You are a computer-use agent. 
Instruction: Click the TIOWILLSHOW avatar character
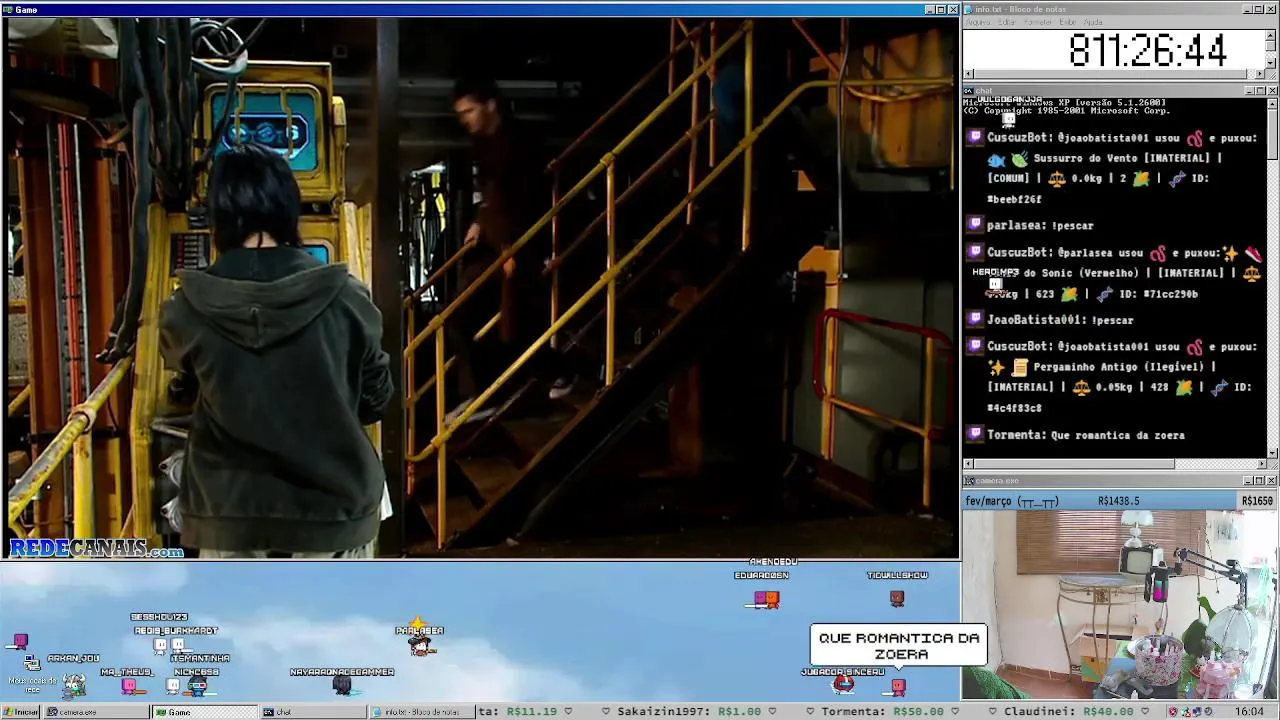(x=897, y=598)
